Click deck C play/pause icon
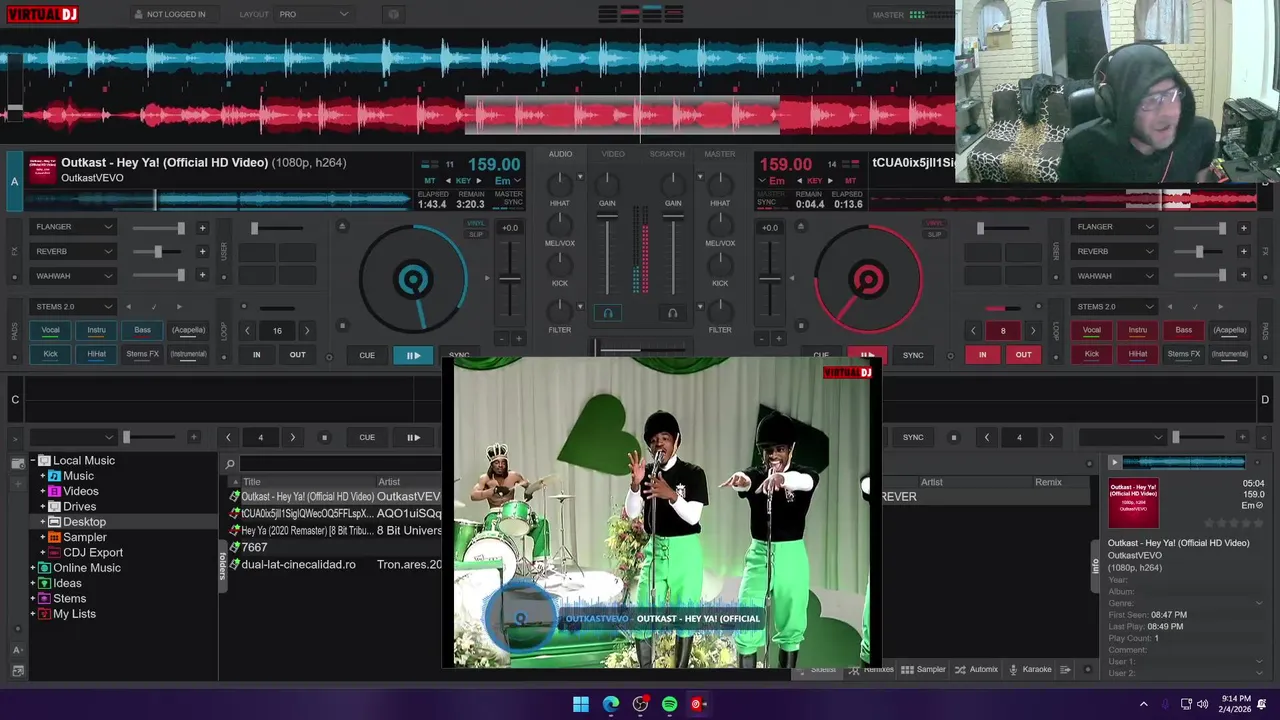 [413, 437]
